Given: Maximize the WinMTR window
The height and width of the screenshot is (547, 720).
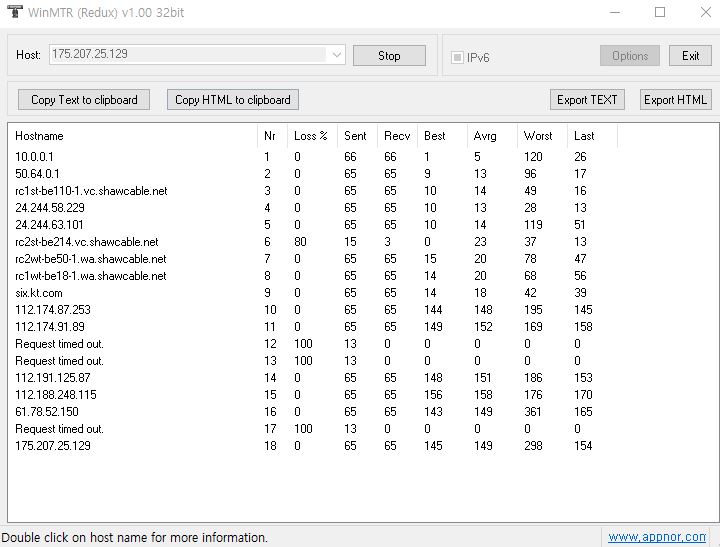Looking at the screenshot, I should (660, 13).
